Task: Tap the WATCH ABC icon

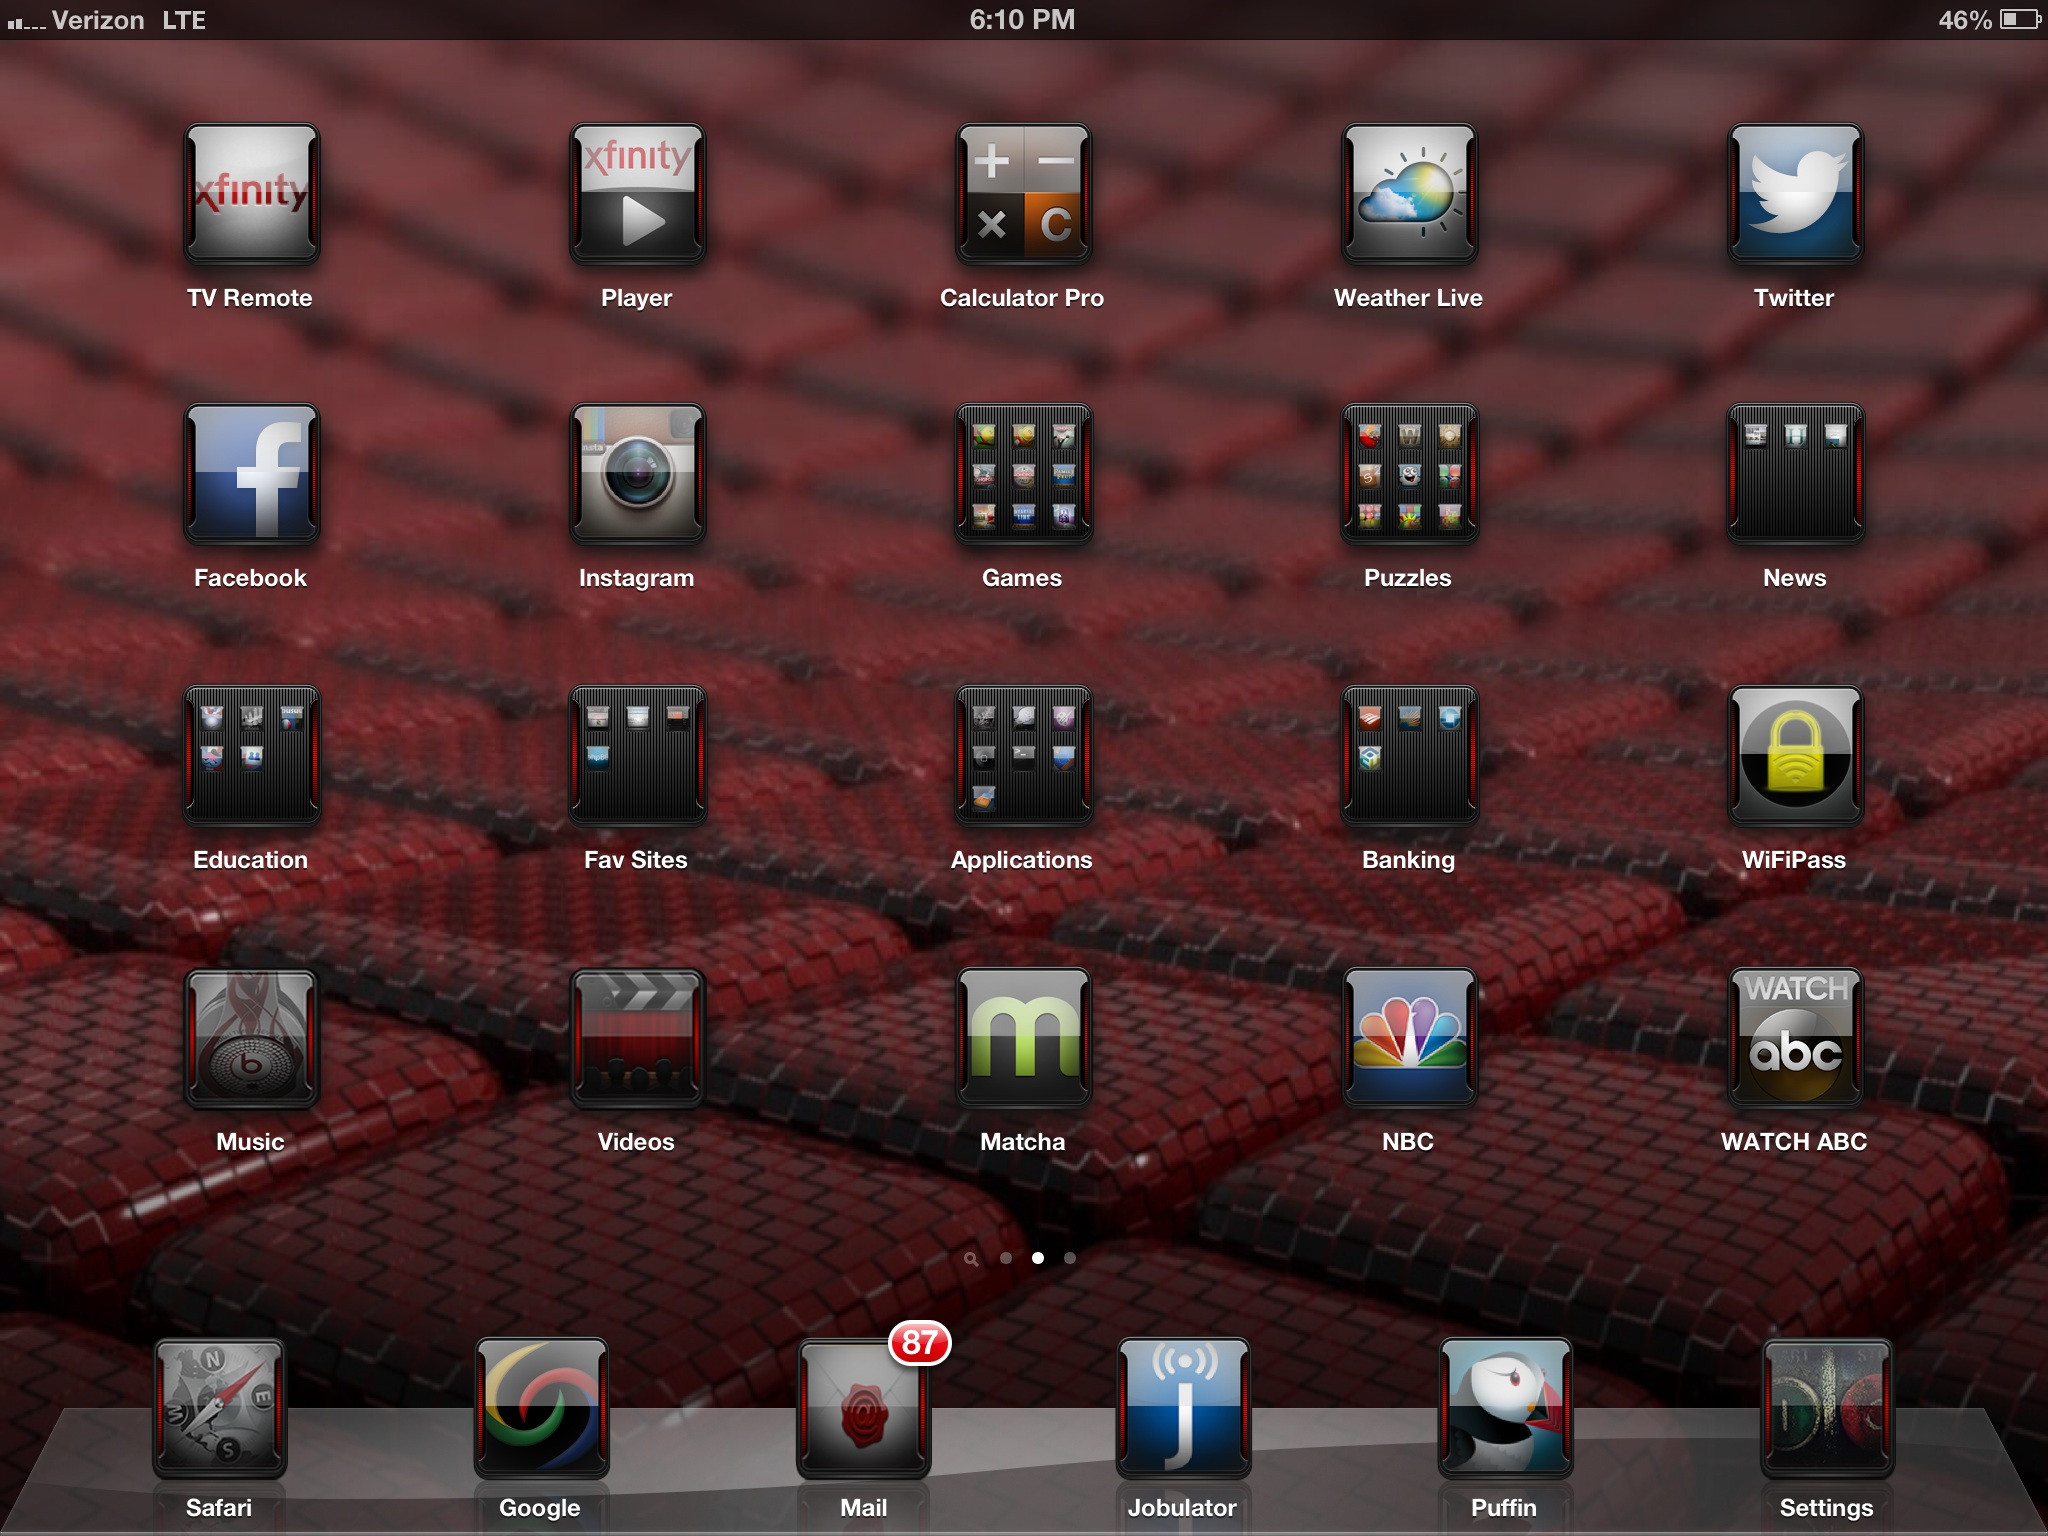Action: pos(1794,1037)
